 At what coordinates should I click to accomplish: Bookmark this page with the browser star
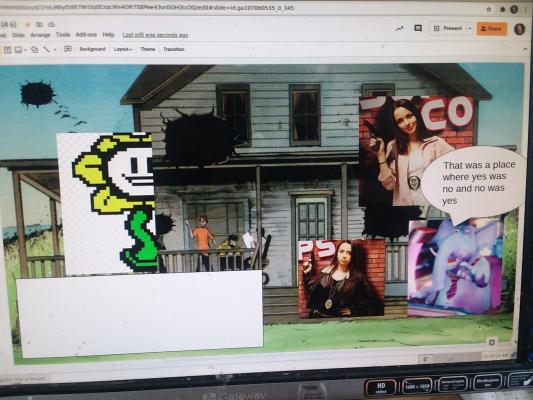click(x=489, y=10)
